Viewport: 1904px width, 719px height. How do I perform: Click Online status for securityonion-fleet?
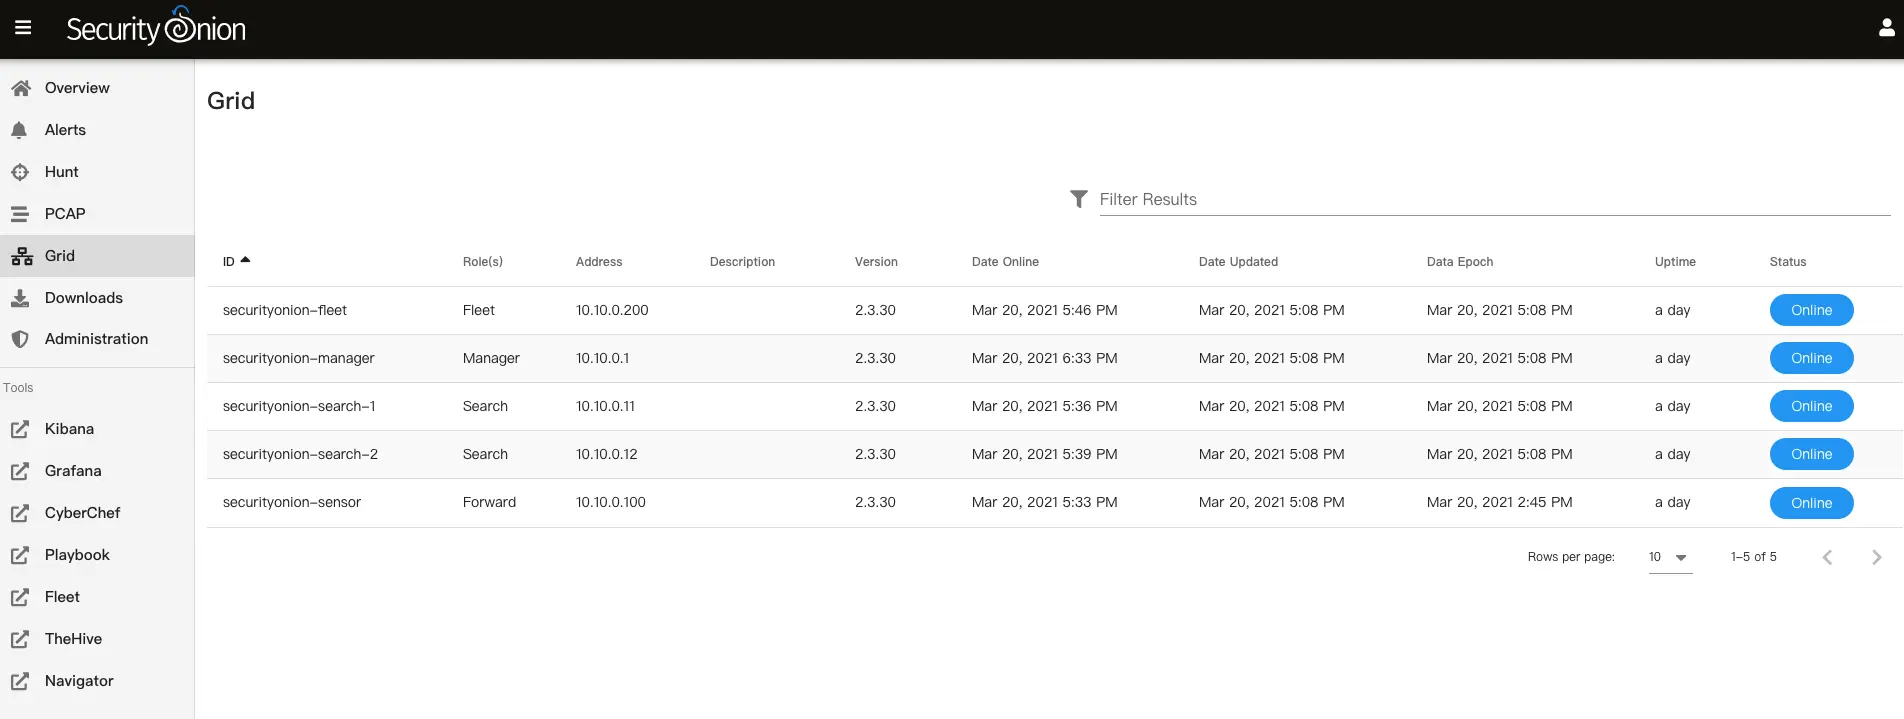tap(1811, 310)
